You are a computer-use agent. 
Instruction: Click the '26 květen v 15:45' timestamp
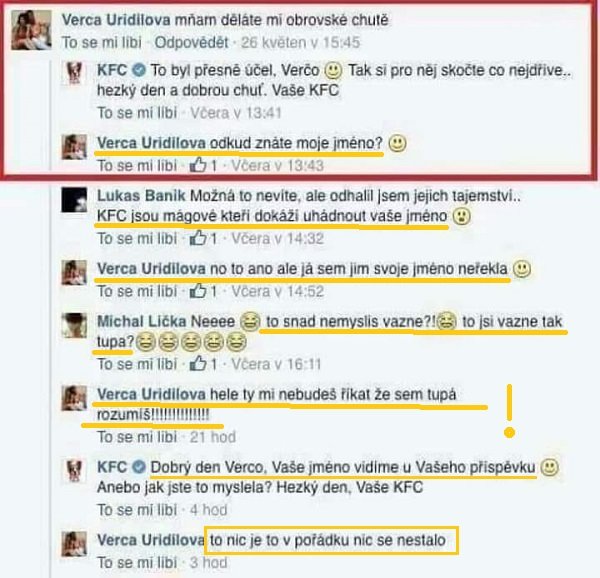(x=300, y=42)
